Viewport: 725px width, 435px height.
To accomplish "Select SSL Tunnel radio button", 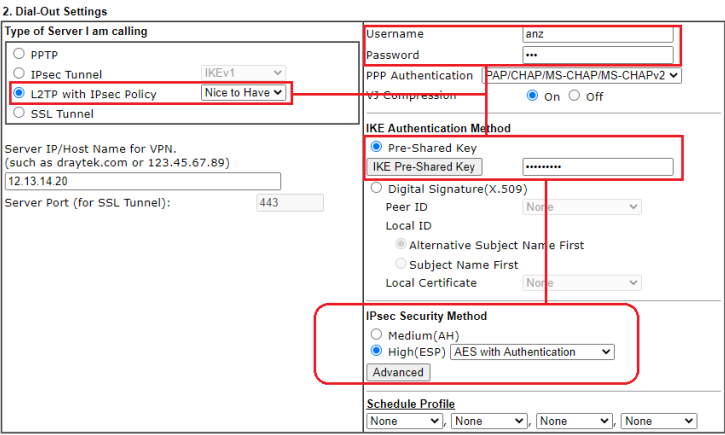I will 20,113.
